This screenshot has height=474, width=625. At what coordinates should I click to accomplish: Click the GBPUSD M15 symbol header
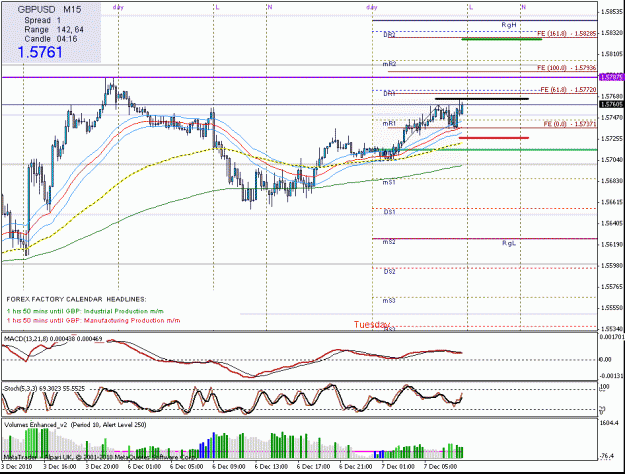point(49,10)
